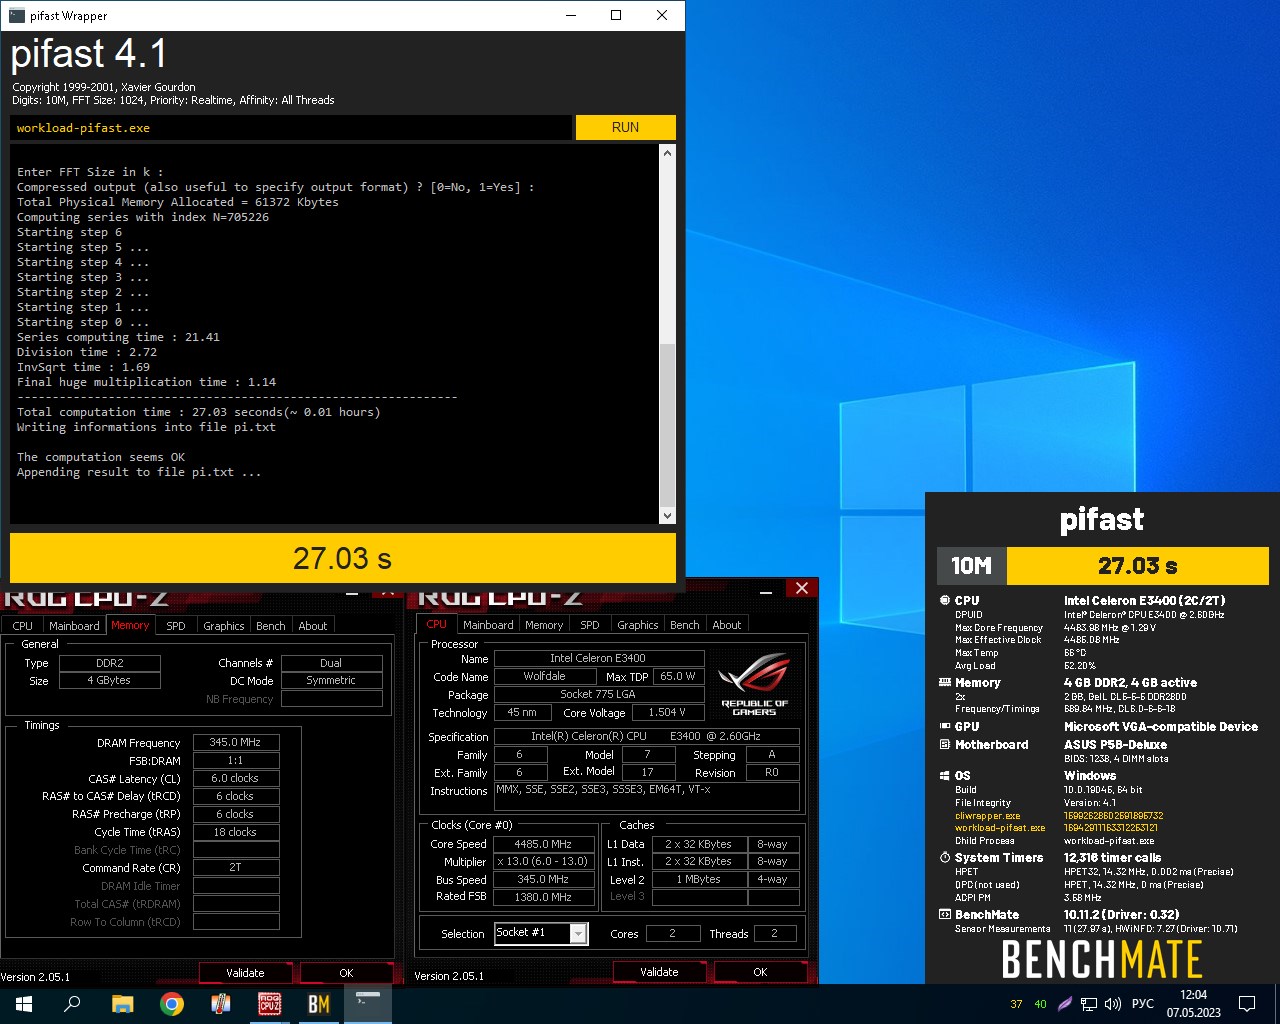Click the yellow RUN button in pifast

click(x=625, y=127)
